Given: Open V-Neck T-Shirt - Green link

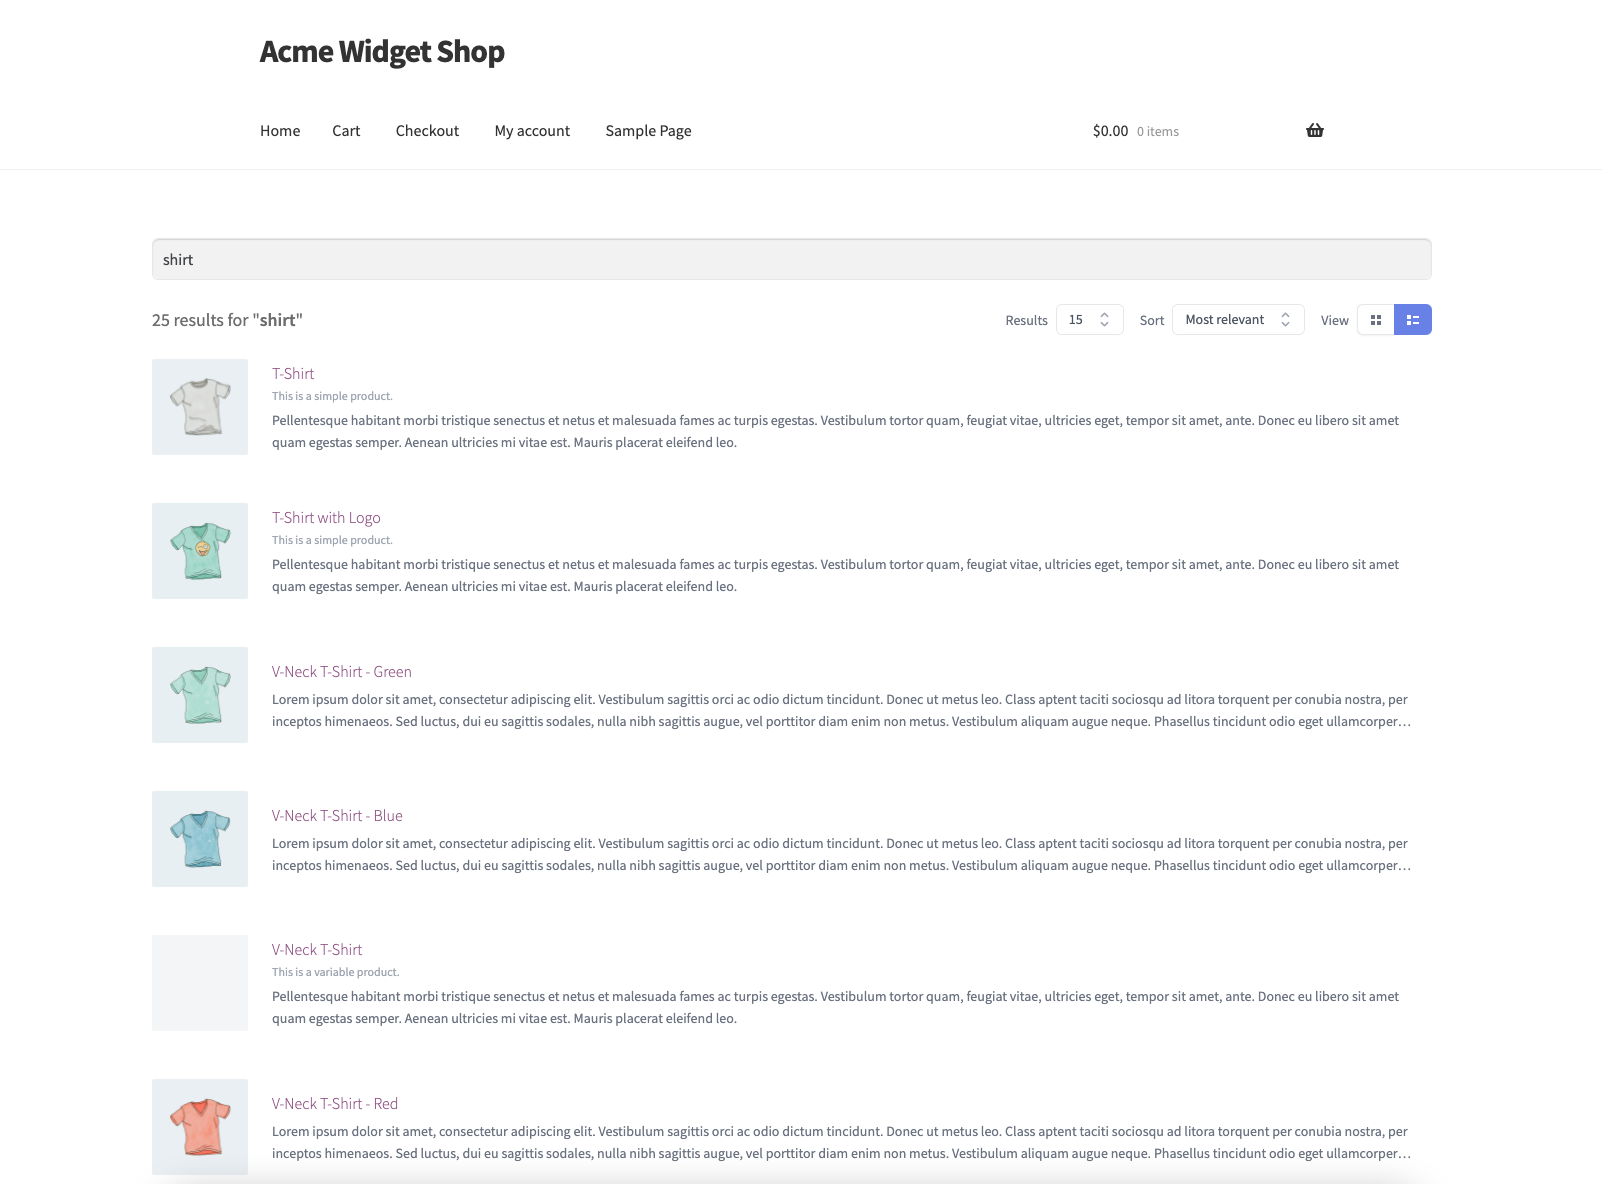Looking at the screenshot, I should pyautogui.click(x=342, y=672).
